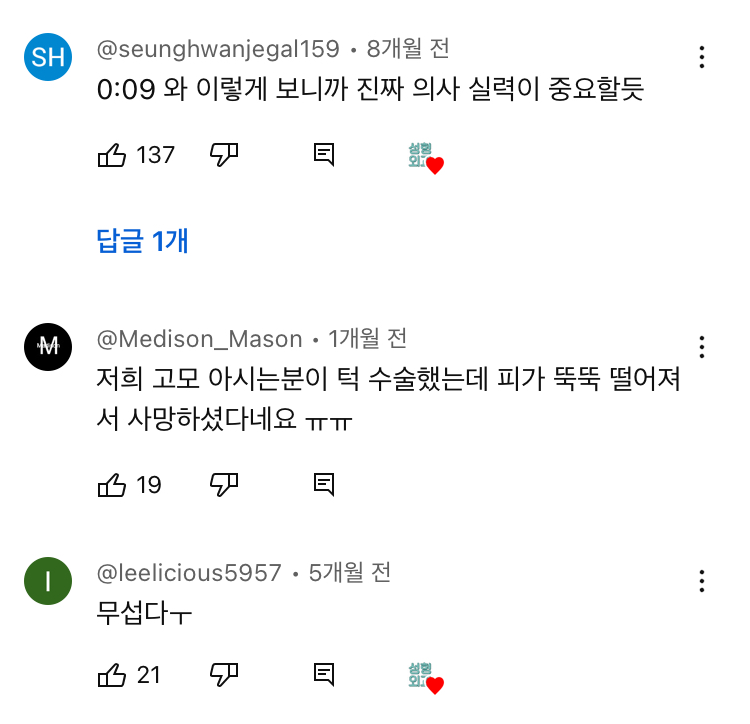This screenshot has width=750, height=724.
Task: Dislike the comment by @seunghwanjegal159
Action: tap(224, 155)
